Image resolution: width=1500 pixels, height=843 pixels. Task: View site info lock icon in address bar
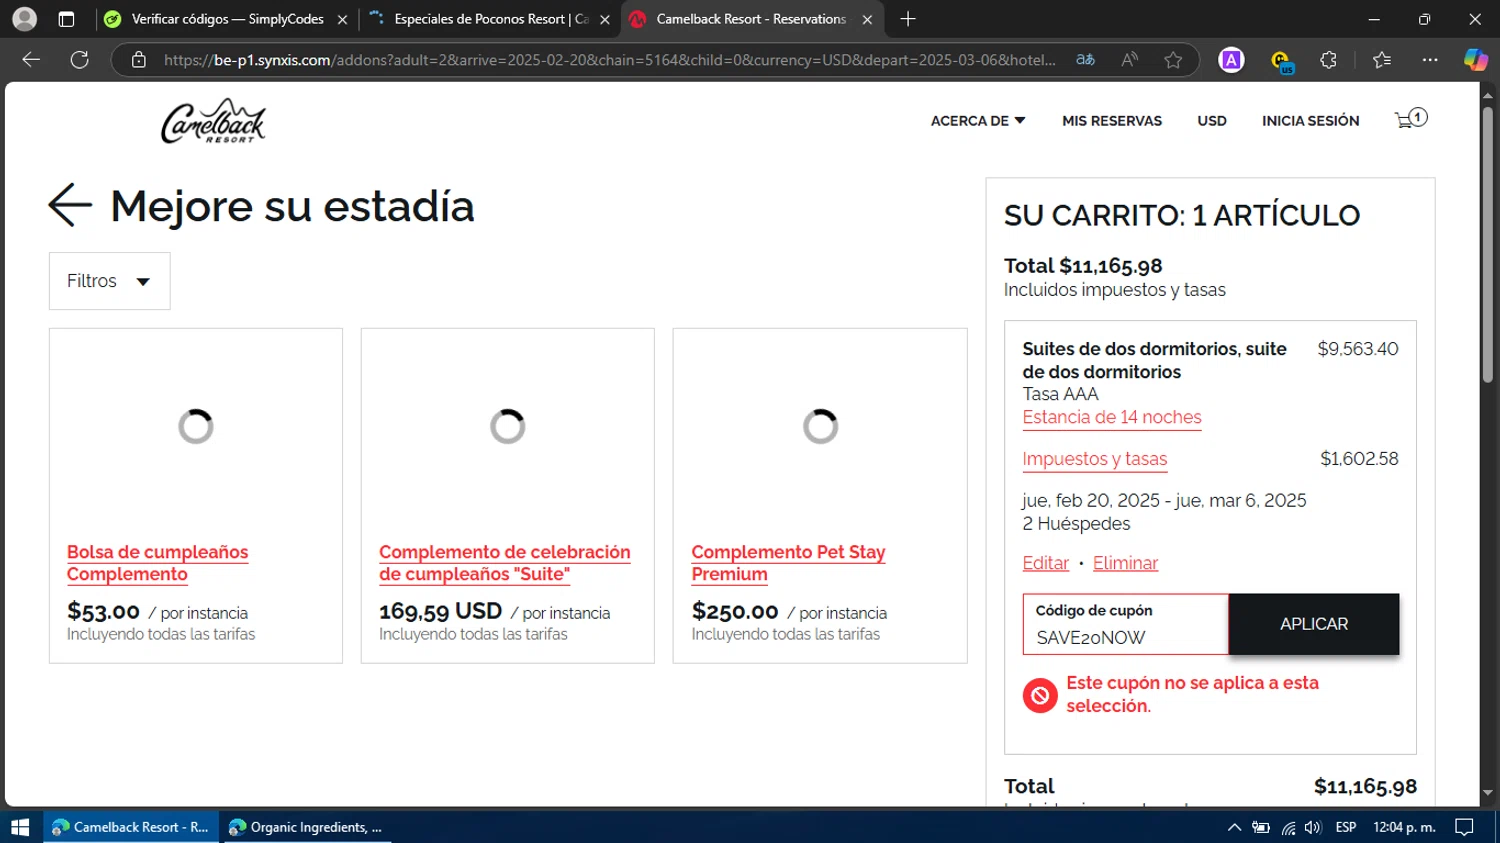tap(139, 60)
